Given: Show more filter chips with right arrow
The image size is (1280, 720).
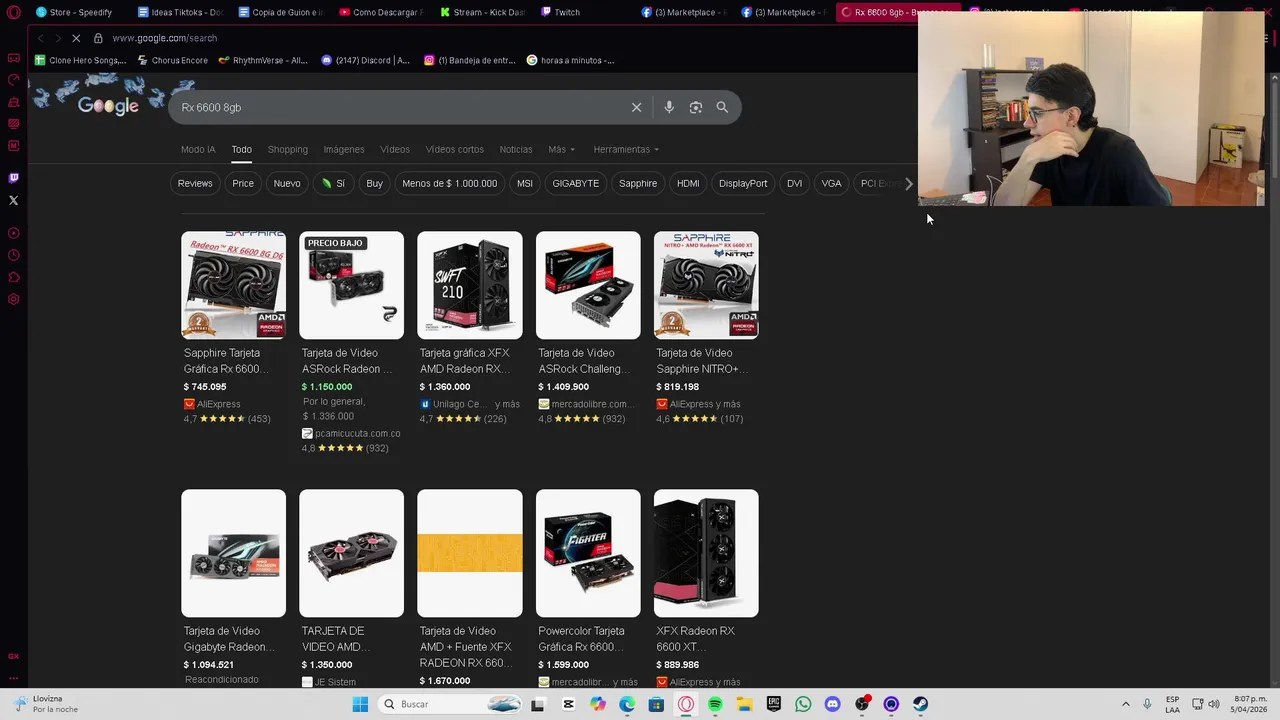Looking at the screenshot, I should (908, 183).
